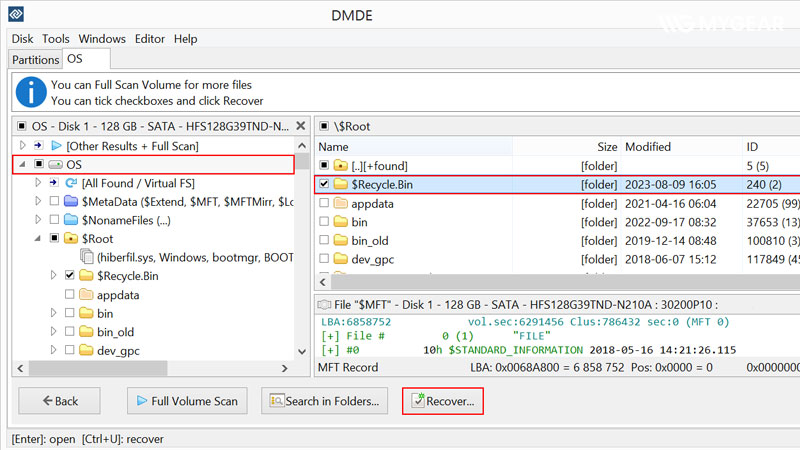This screenshot has height=450, width=800.
Task: Click the files icon beside hiberfil.sys entry
Action: [x=87, y=257]
